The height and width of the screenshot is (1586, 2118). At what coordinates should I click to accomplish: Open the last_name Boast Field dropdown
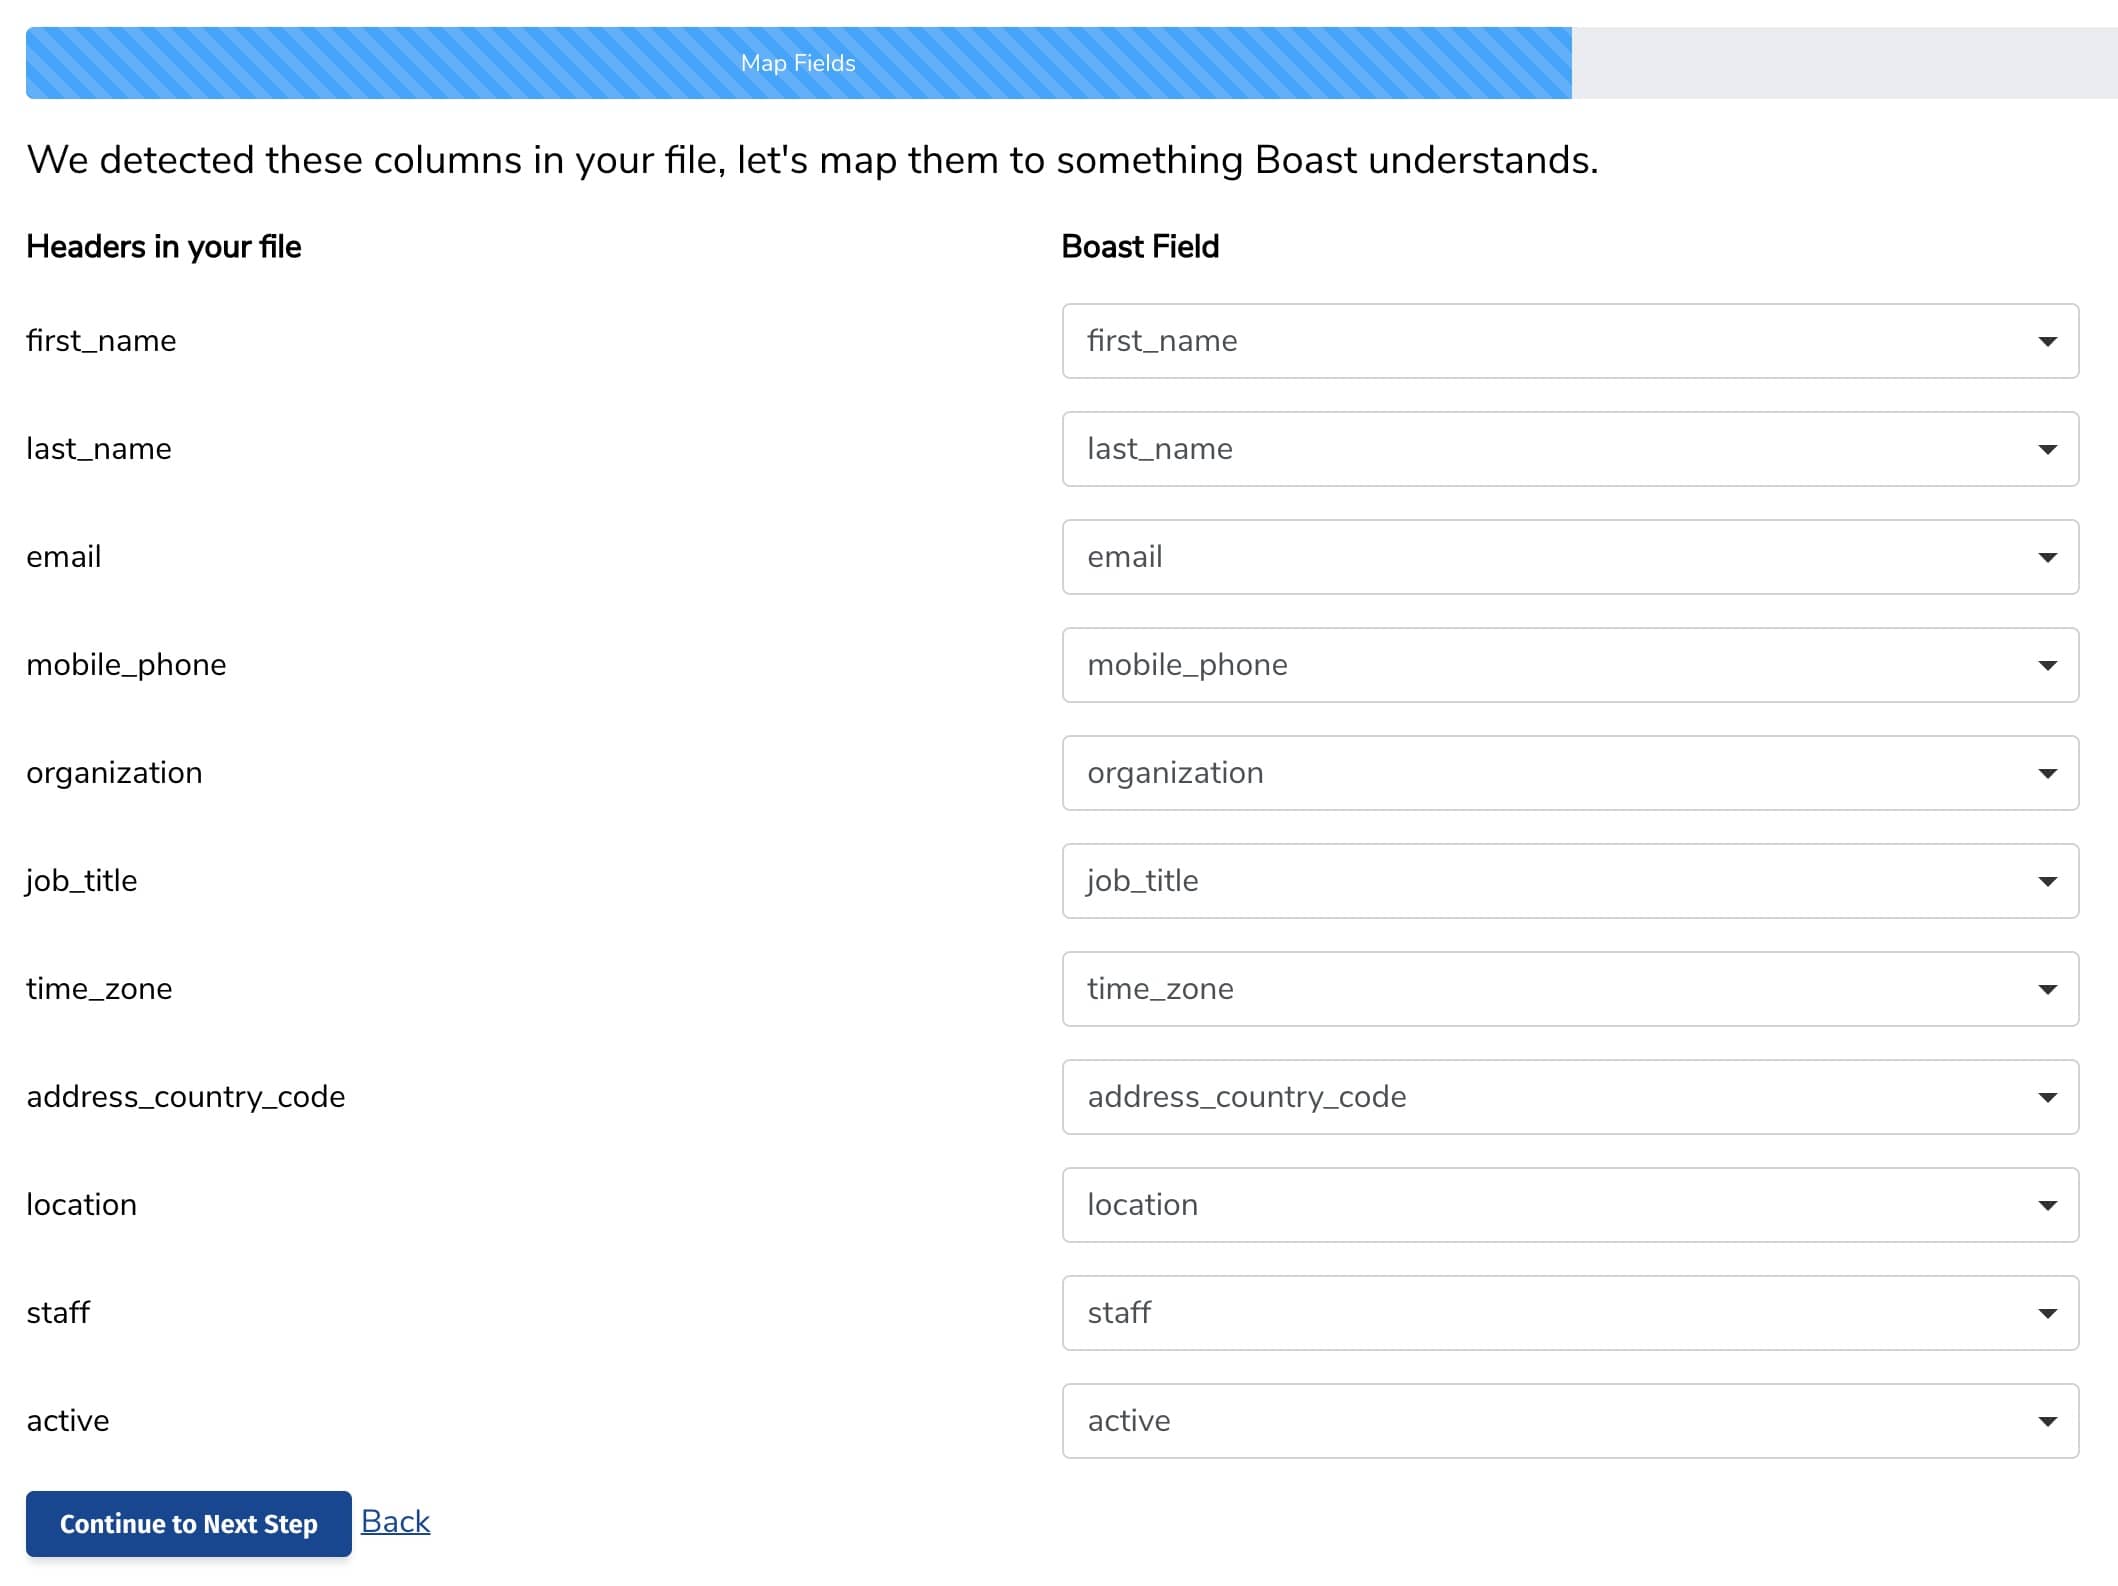pos(1570,449)
